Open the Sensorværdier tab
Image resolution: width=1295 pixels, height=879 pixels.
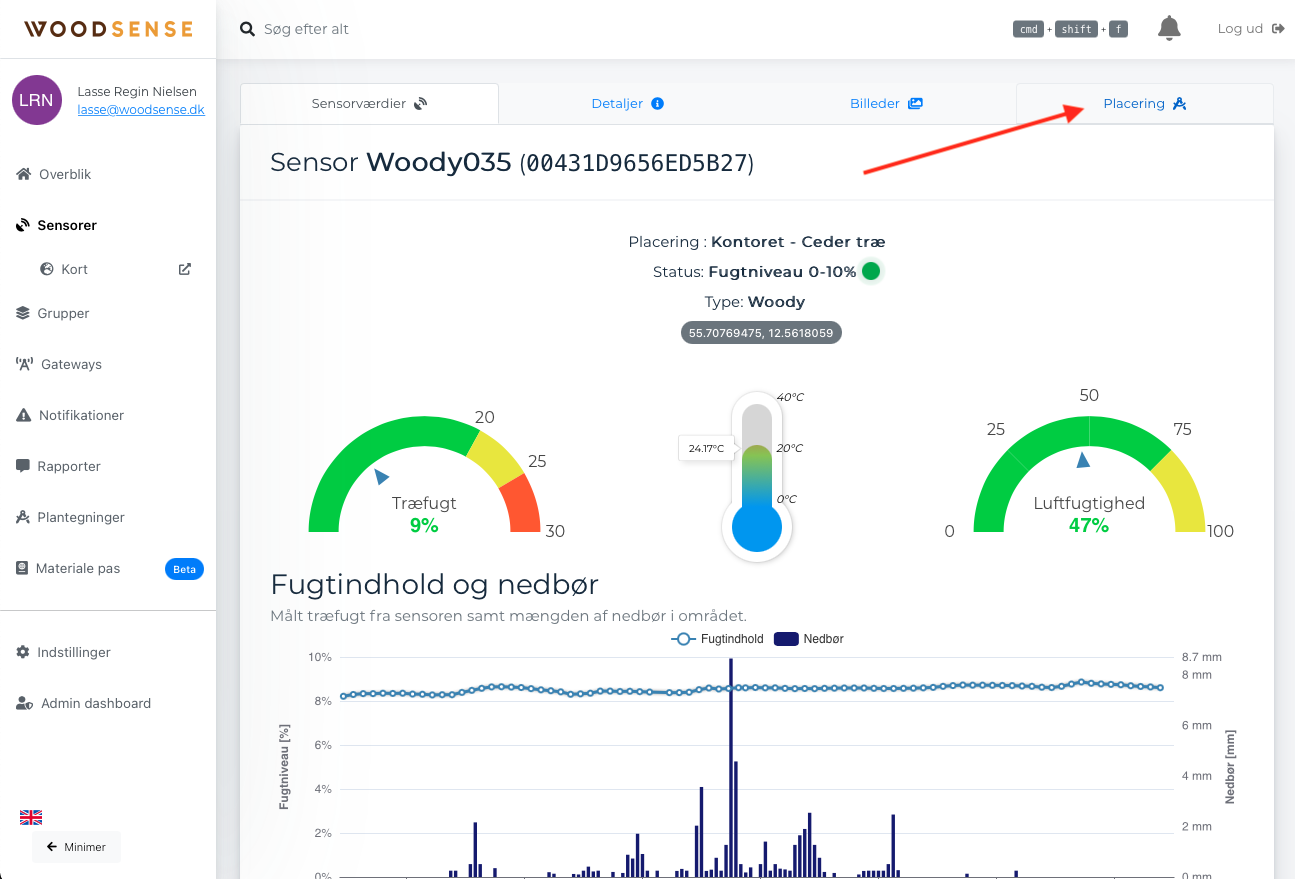pyautogui.click(x=369, y=103)
